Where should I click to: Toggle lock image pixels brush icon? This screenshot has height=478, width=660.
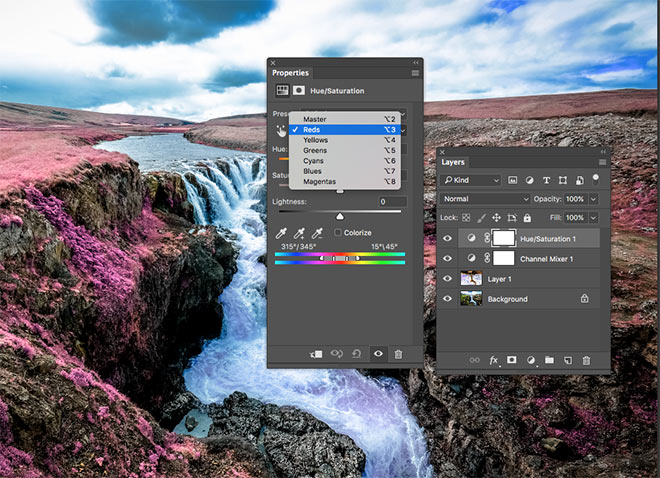pyautogui.click(x=481, y=218)
